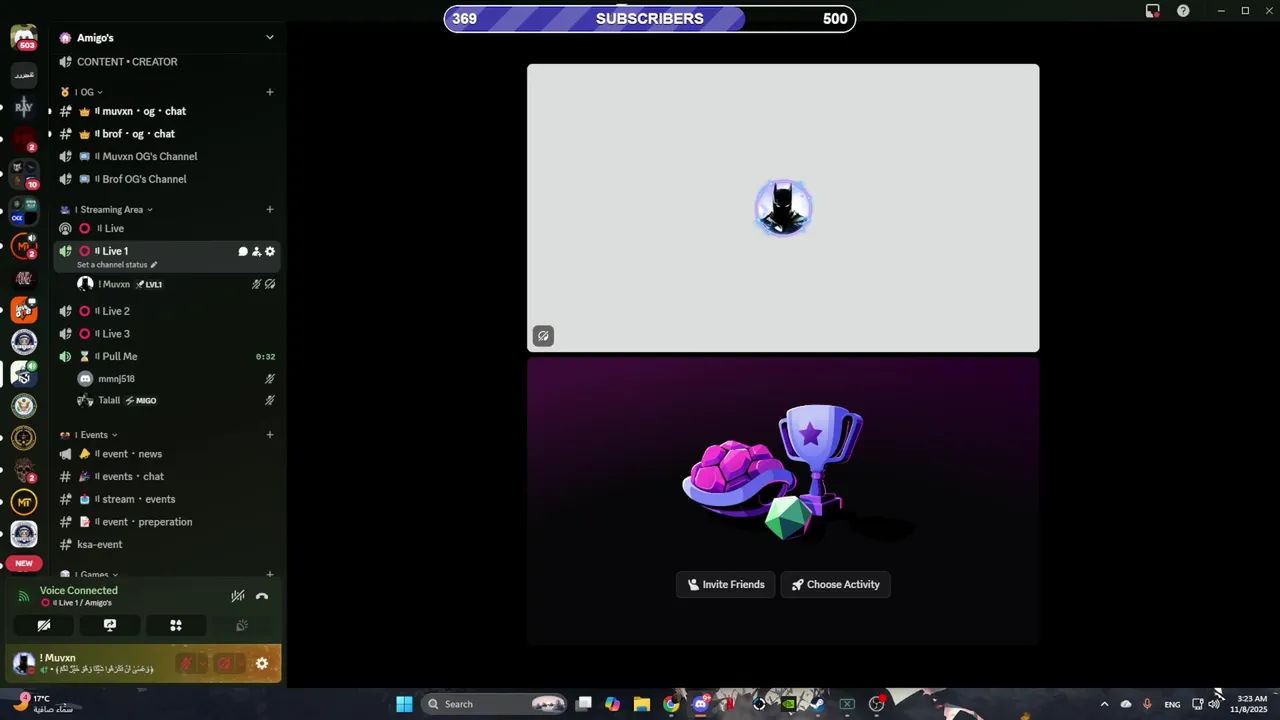Open the Discord inbox icon

point(1153,11)
